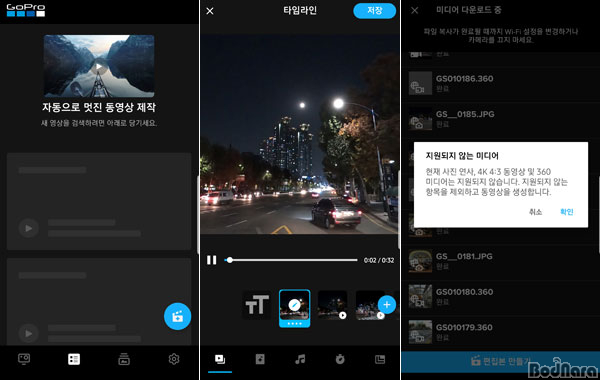Open settings gear in bottom navigation
The image size is (600, 380).
(x=174, y=359)
